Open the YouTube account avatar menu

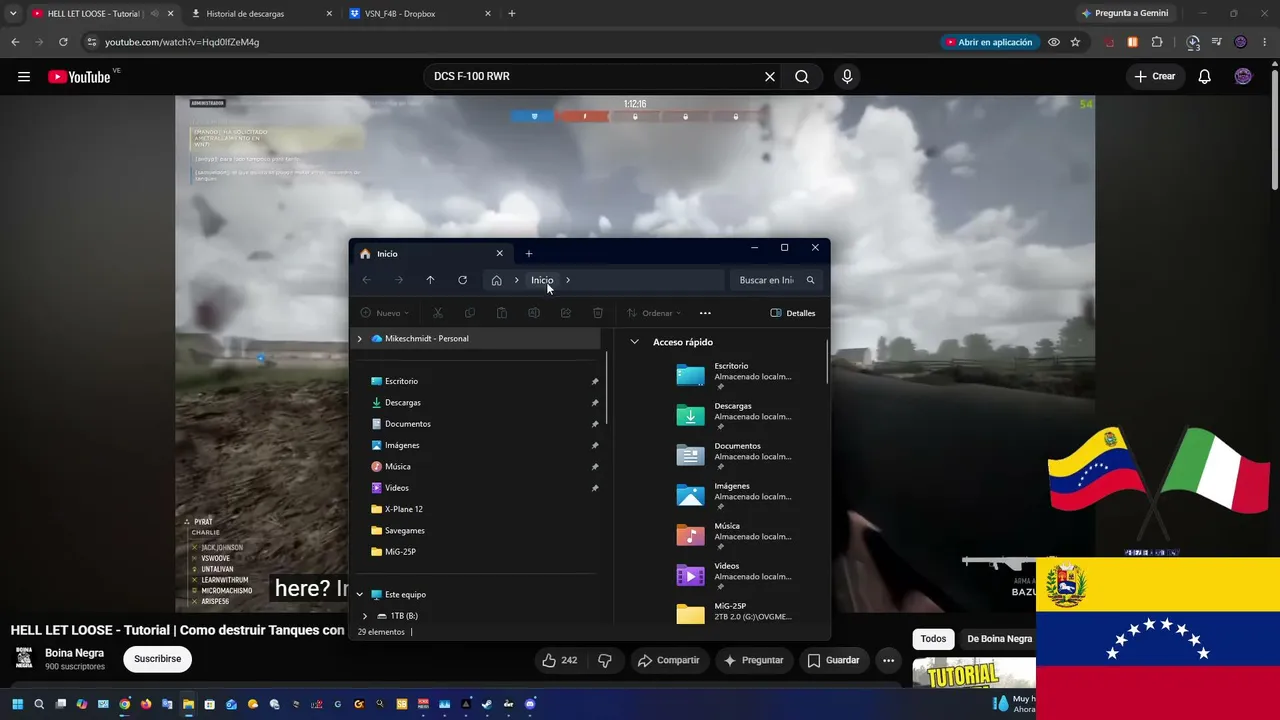(1243, 77)
